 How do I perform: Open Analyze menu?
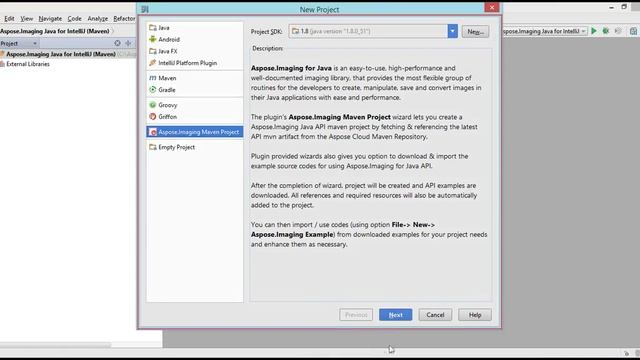point(98,19)
